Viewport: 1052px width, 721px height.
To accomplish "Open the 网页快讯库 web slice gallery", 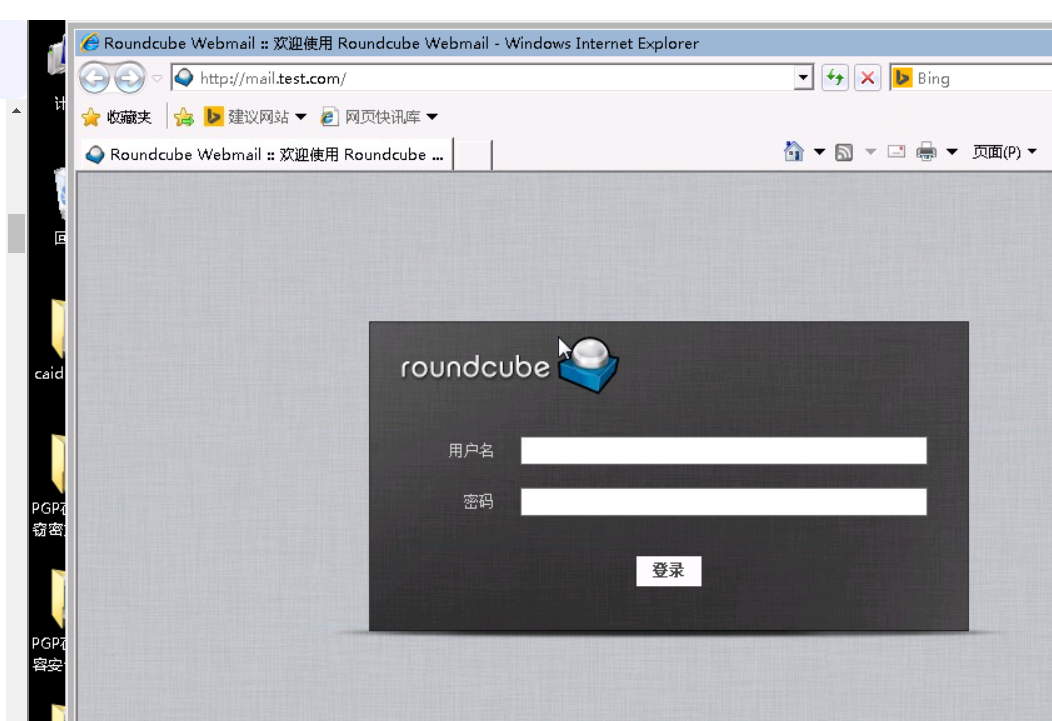I will [x=370, y=117].
